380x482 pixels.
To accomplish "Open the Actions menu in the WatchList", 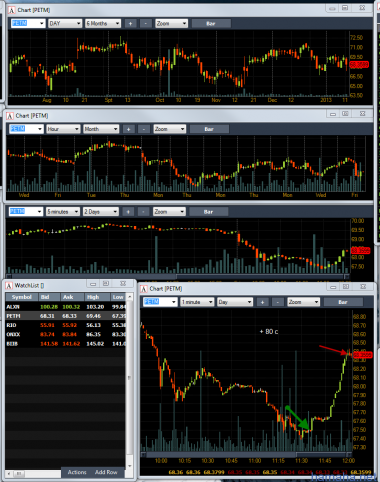I will [77, 472].
